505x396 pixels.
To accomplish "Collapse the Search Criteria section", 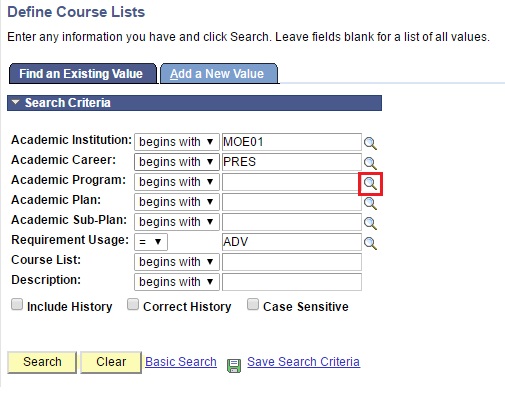I will (15, 102).
